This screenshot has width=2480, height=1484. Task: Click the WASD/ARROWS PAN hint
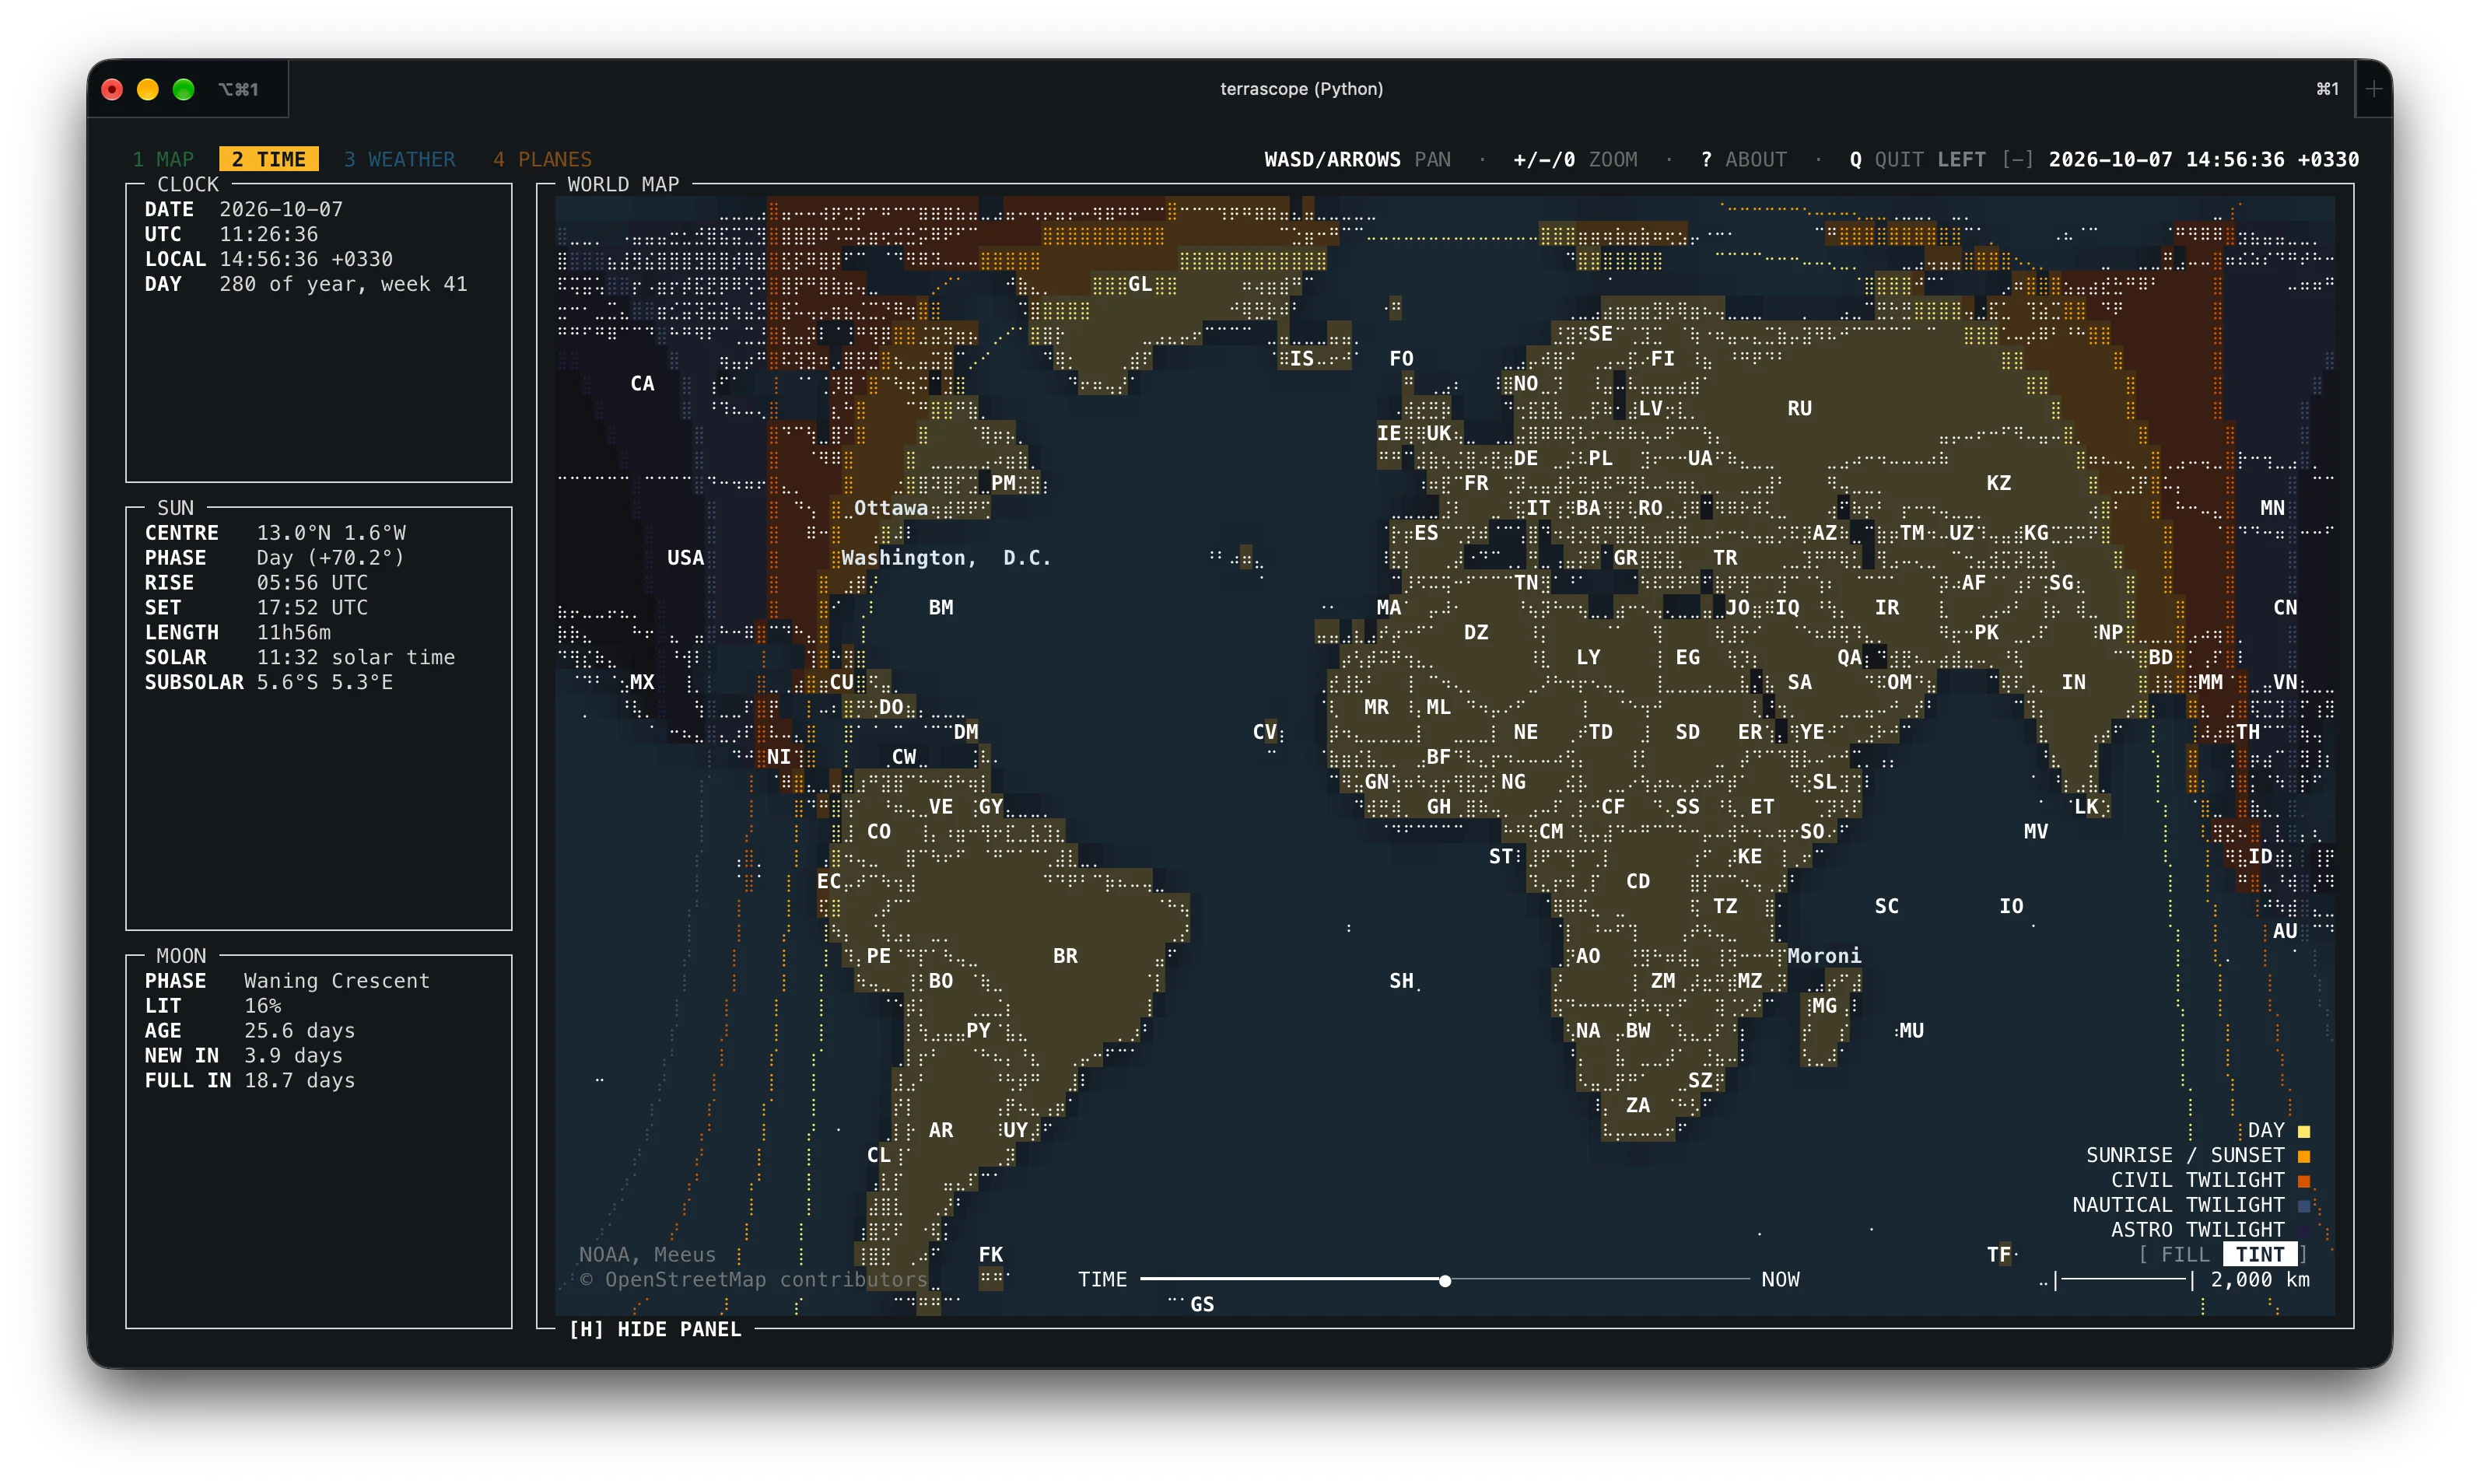[1357, 159]
